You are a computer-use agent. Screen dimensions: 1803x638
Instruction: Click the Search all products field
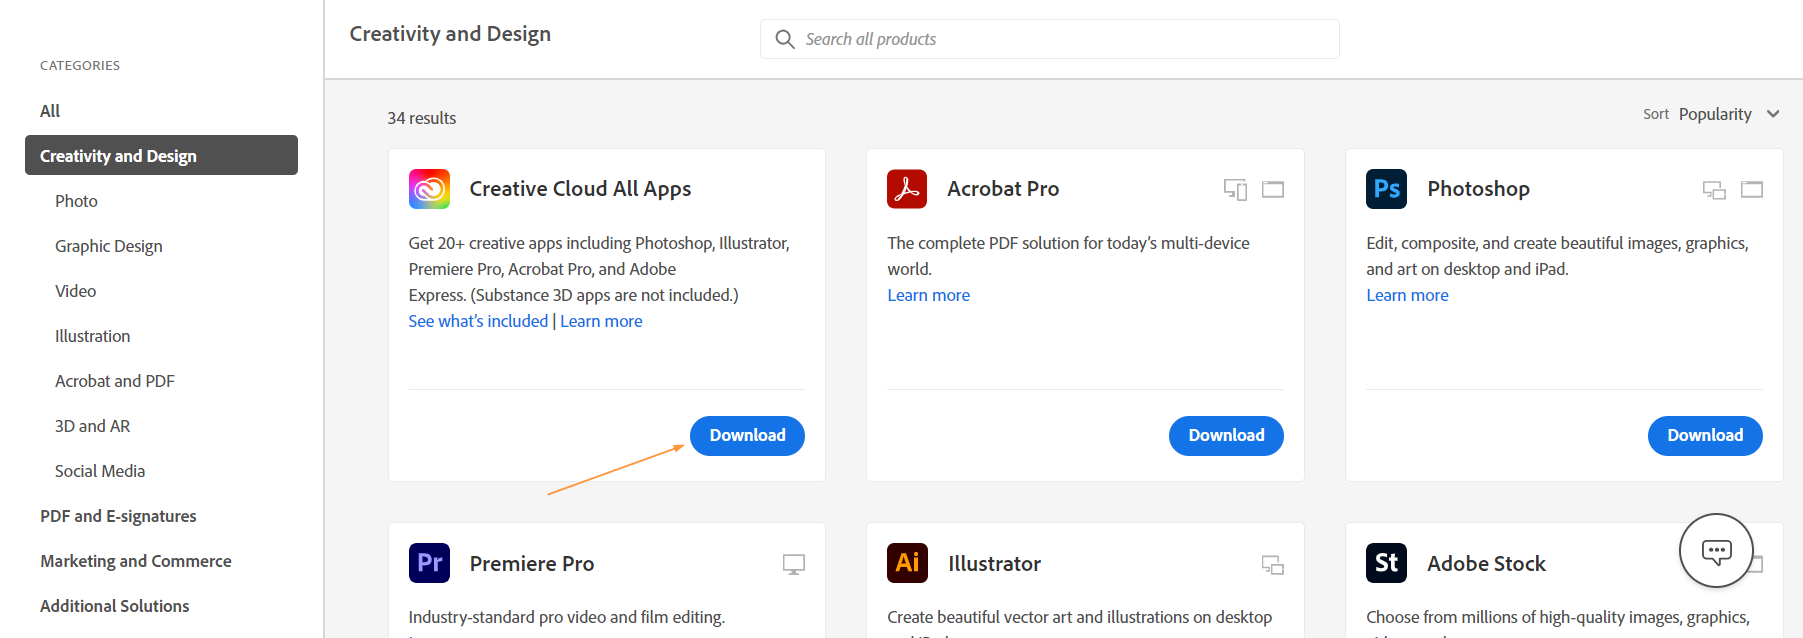pyautogui.click(x=1060, y=39)
